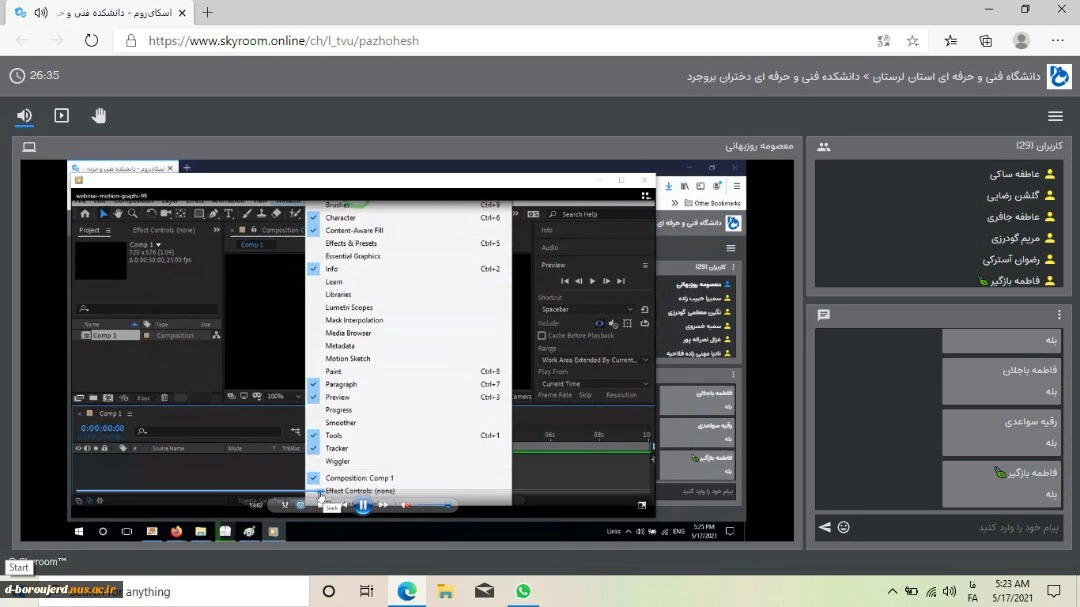The width and height of the screenshot is (1080, 607).
Task: Click the screen share laptop icon
Action: coord(29,147)
